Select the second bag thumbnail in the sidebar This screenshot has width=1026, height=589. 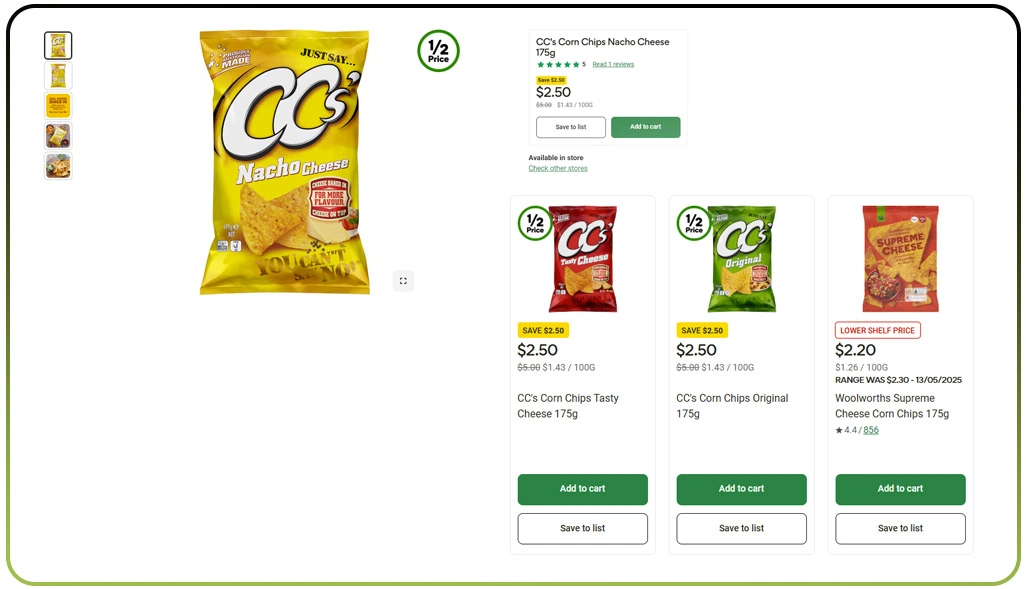coord(57,75)
